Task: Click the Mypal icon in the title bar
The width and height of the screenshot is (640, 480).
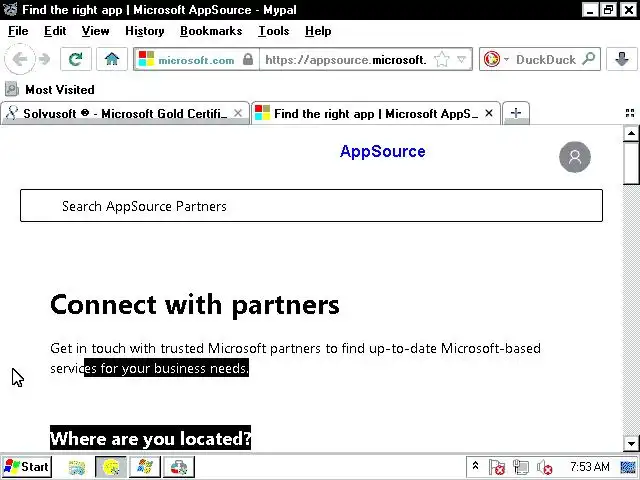Action: pyautogui.click(x=9, y=9)
